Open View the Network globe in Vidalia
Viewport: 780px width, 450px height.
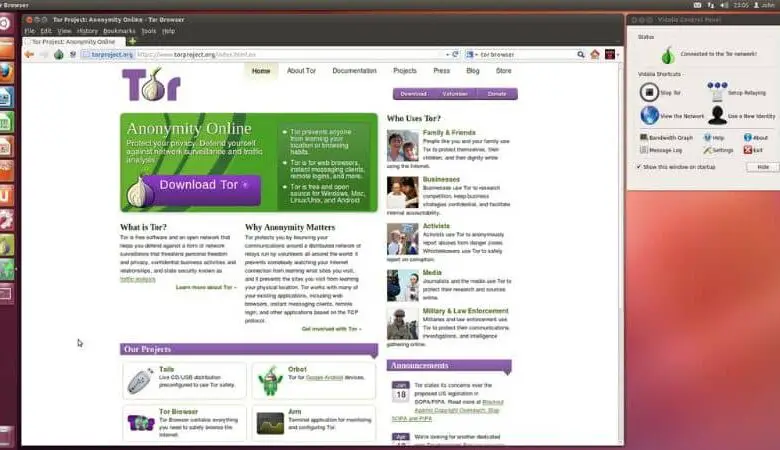click(649, 115)
